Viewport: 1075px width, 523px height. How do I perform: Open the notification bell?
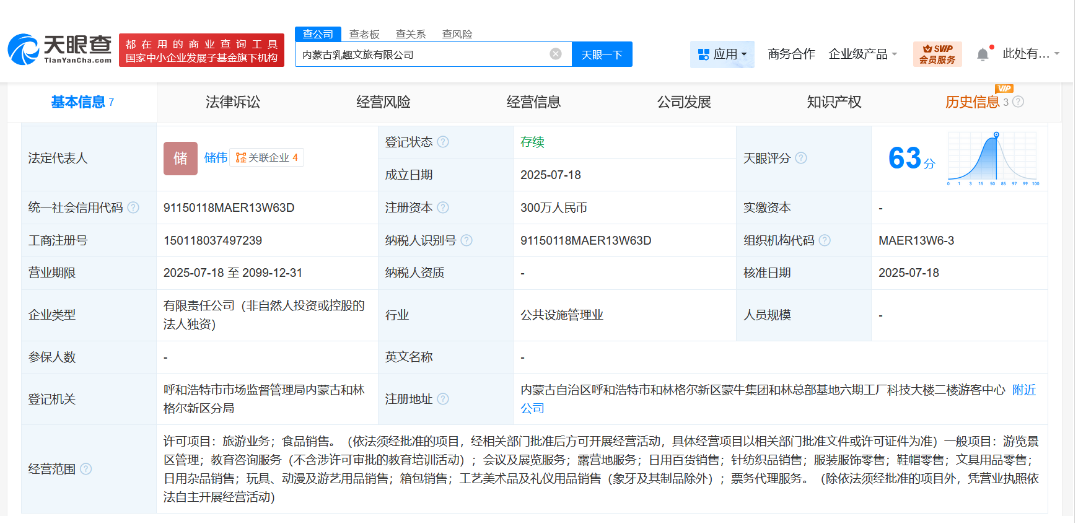(983, 54)
